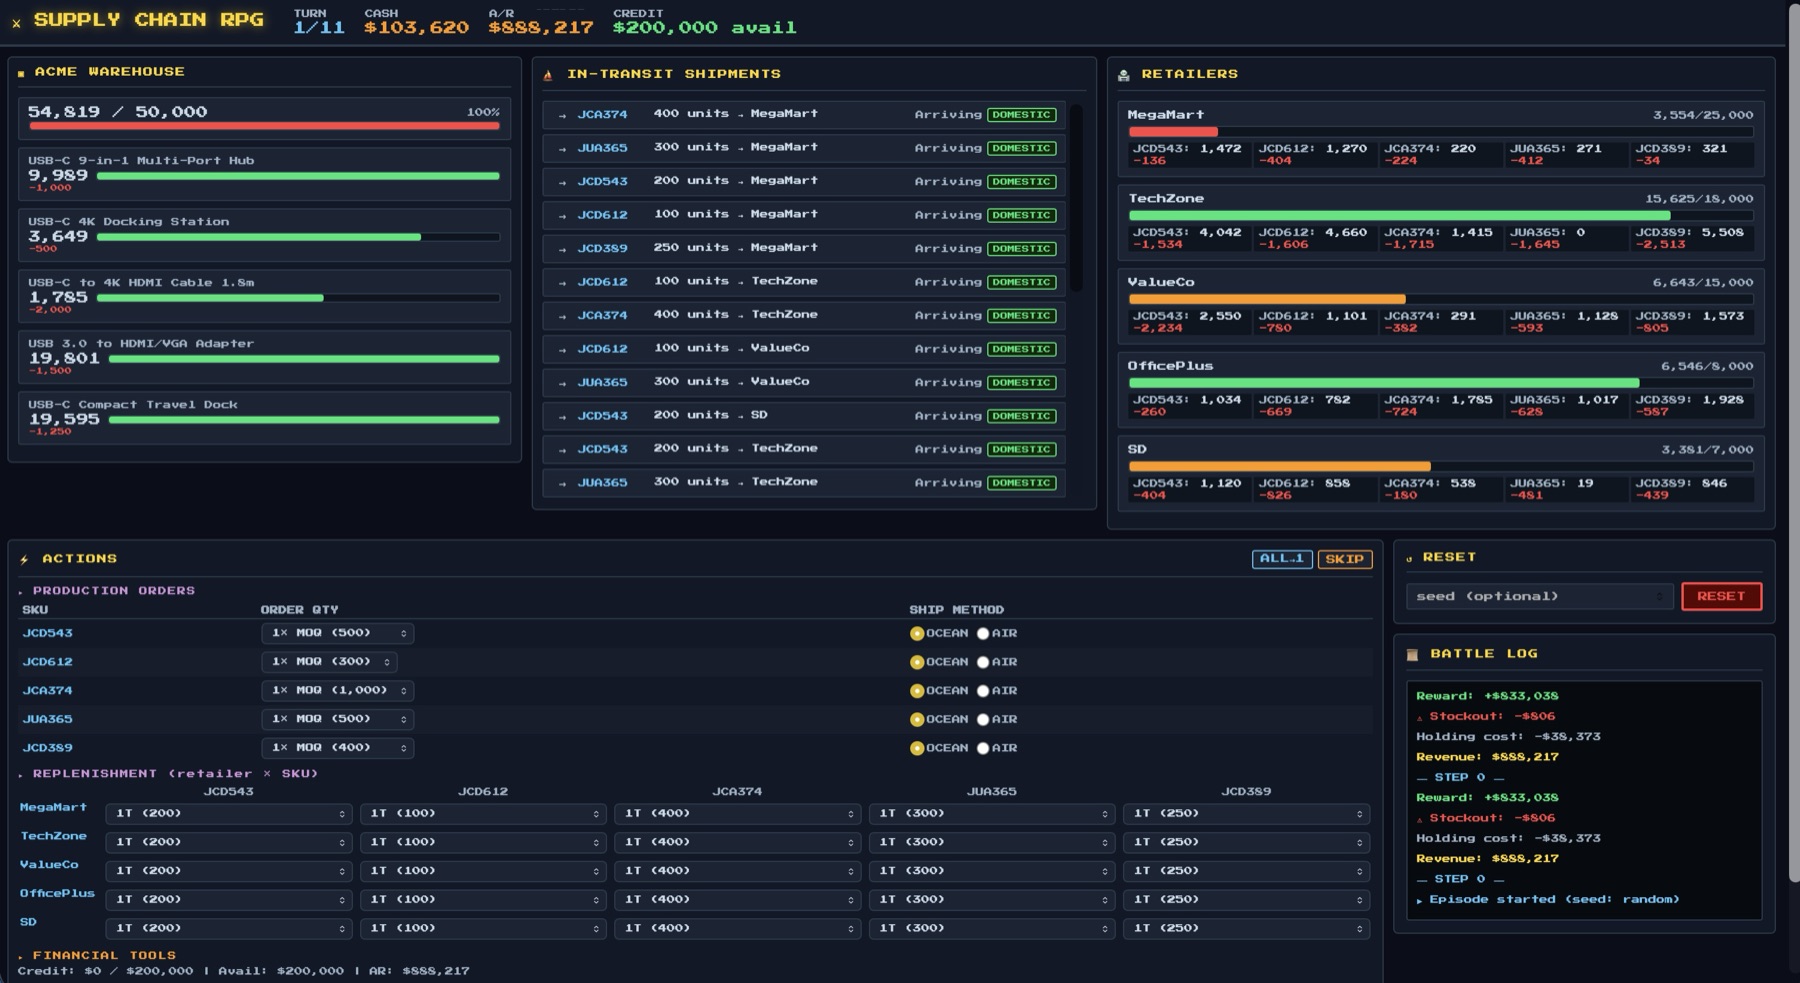Click the stockout warning icon in top log entry
Viewport: 1800px width, 983px height.
coord(1420,717)
